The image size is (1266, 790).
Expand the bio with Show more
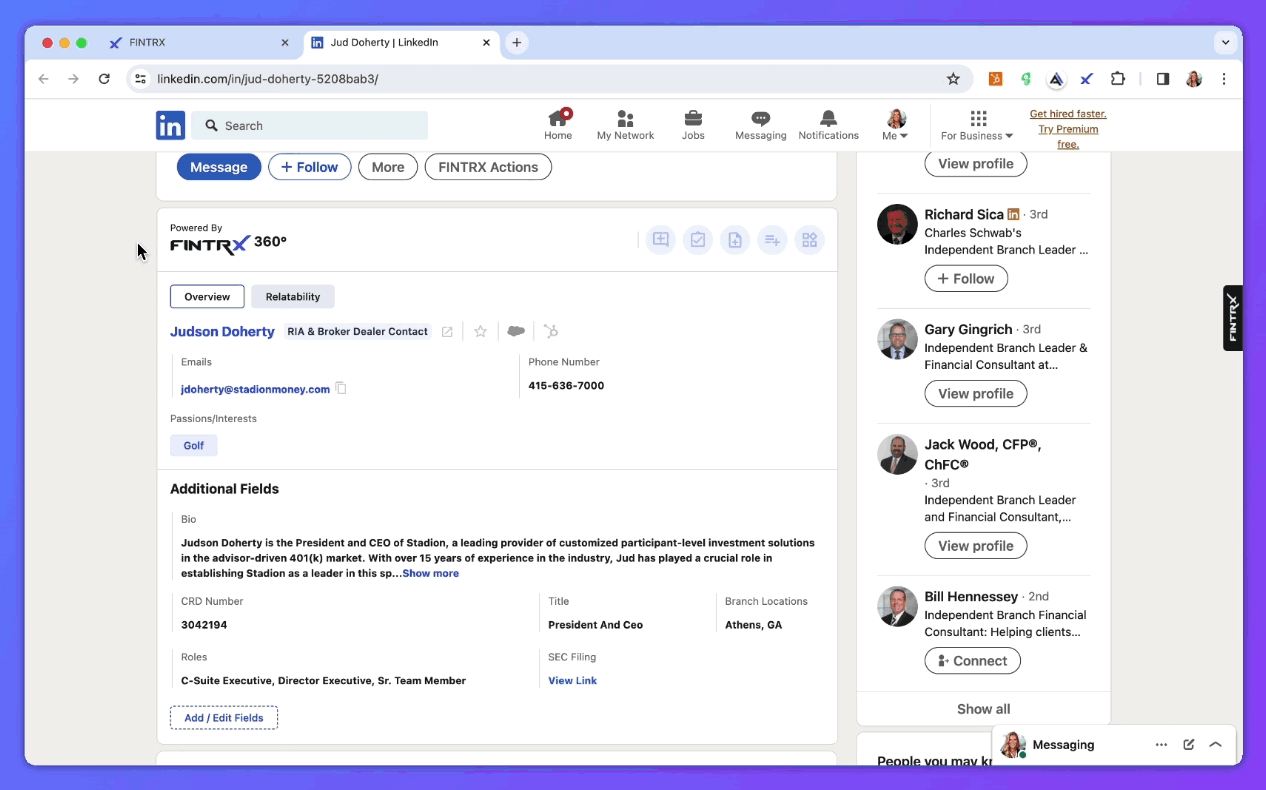pos(430,574)
